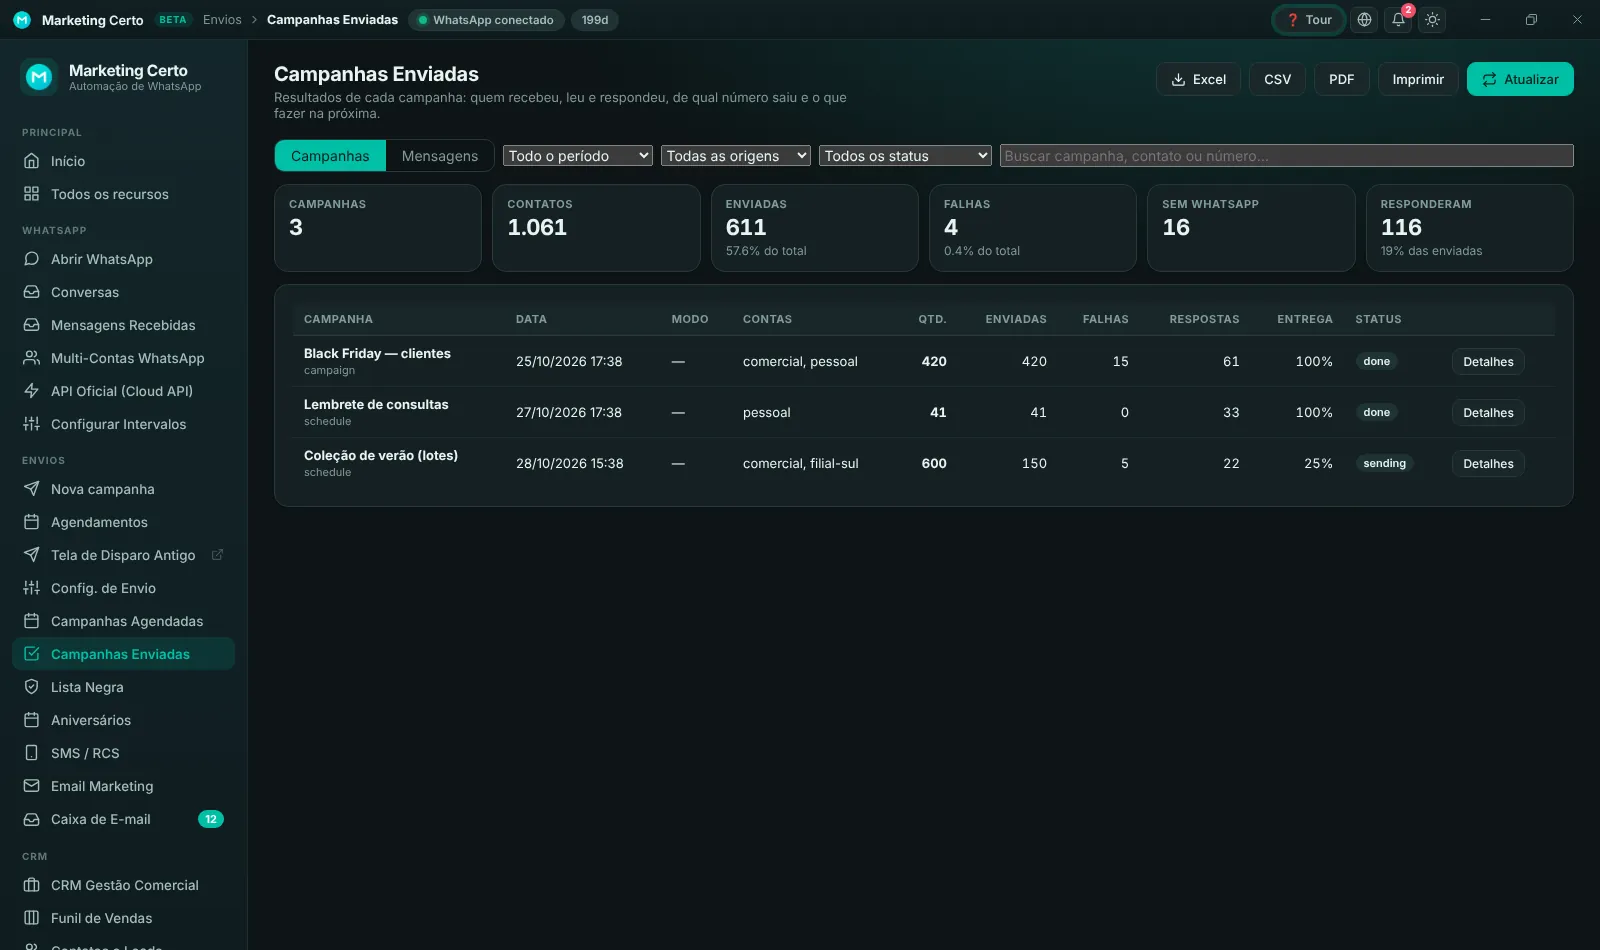Screen dimensions: 1600x950
Task: Click the campaign search input field
Action: click(x=1286, y=156)
